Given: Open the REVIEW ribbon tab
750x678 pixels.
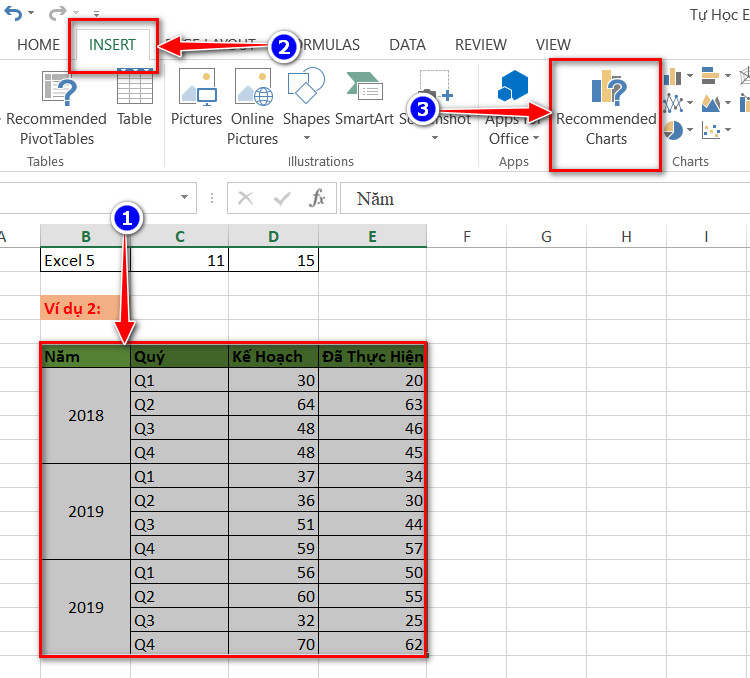Looking at the screenshot, I should coord(480,44).
